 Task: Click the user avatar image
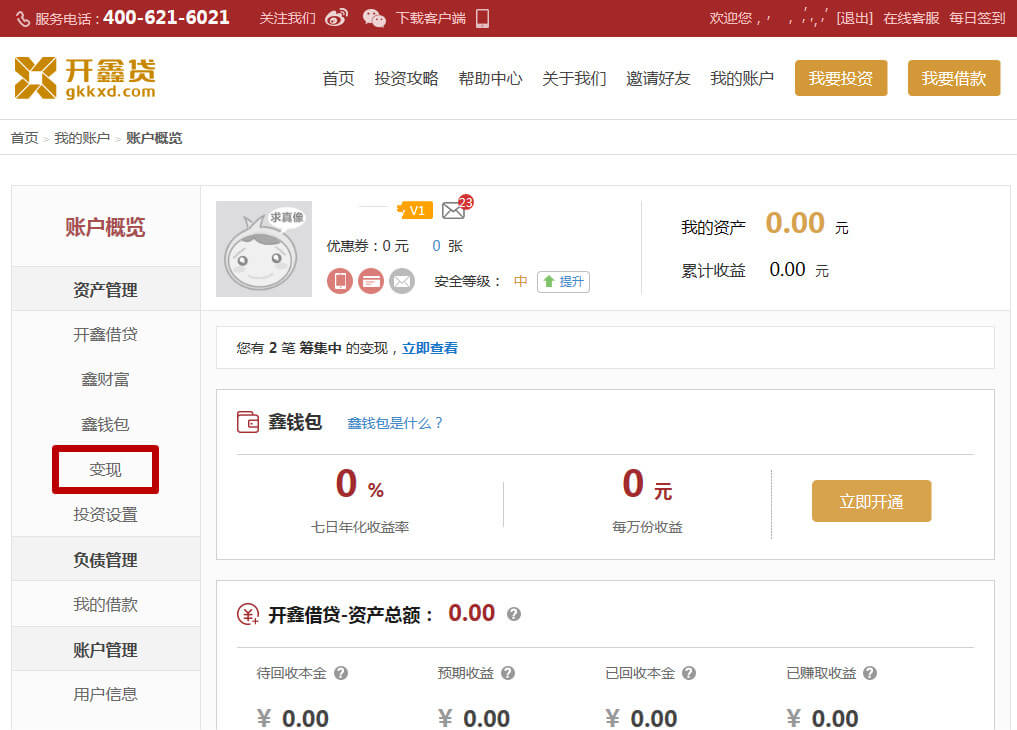(x=264, y=249)
